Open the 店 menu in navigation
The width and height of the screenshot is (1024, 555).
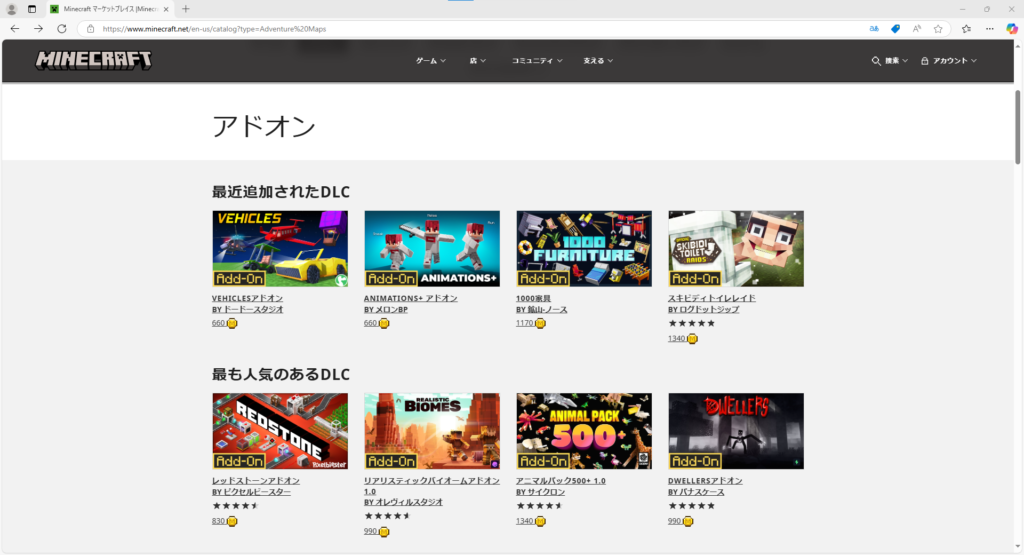pyautogui.click(x=477, y=61)
